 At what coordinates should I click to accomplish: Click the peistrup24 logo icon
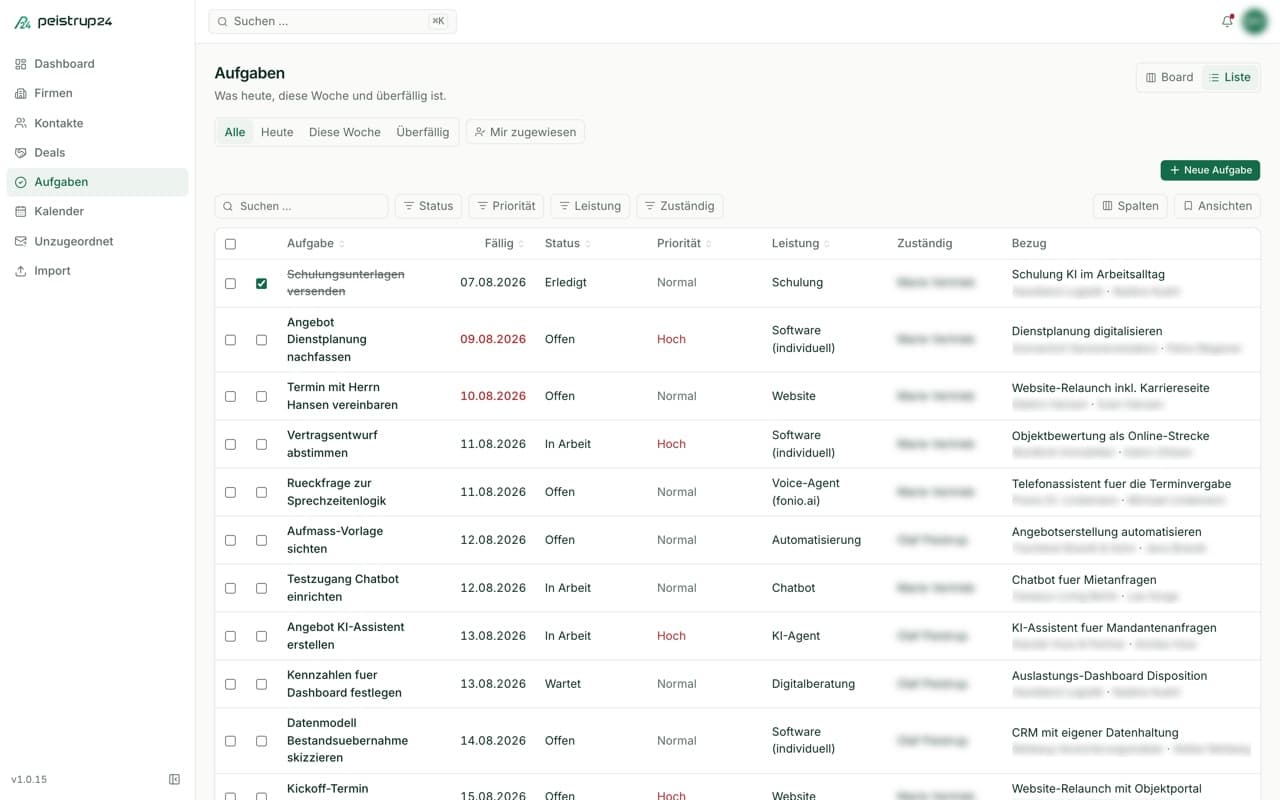[22, 22]
